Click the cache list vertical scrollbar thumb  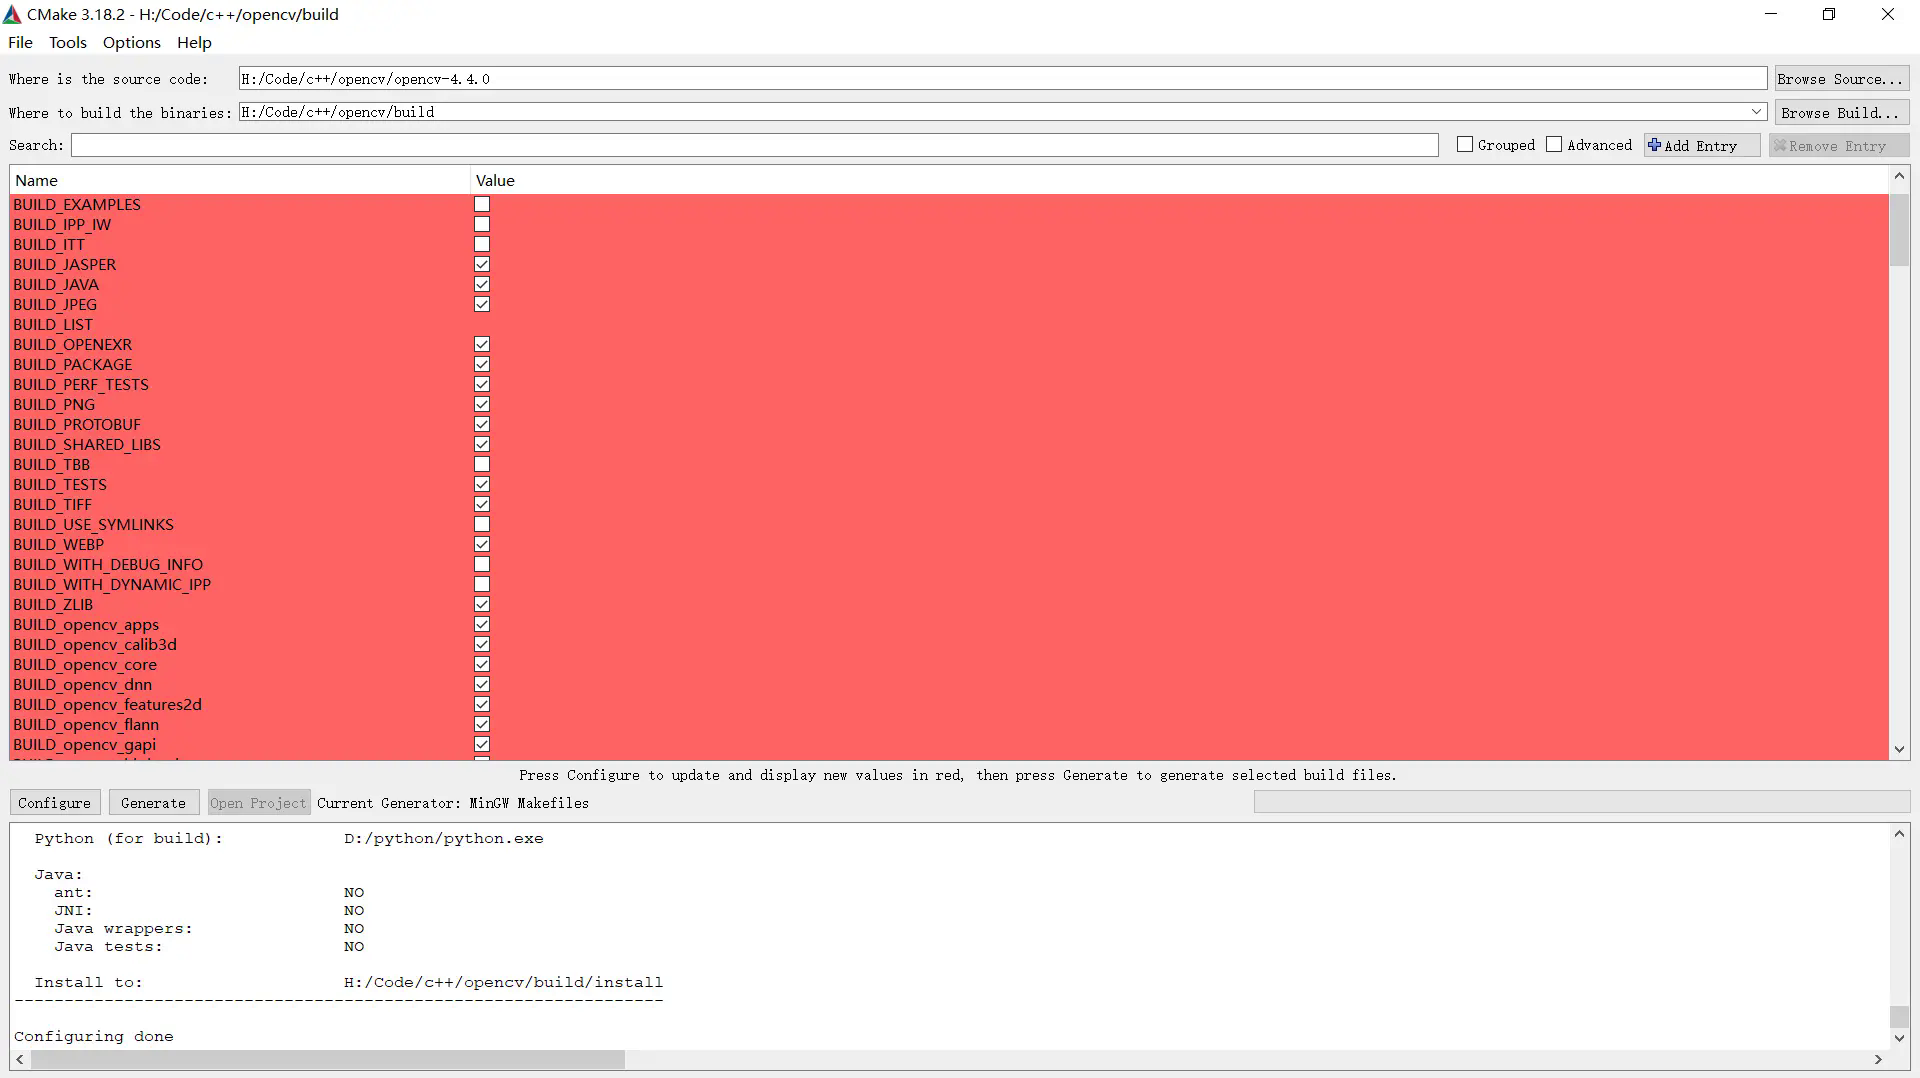1899,230
